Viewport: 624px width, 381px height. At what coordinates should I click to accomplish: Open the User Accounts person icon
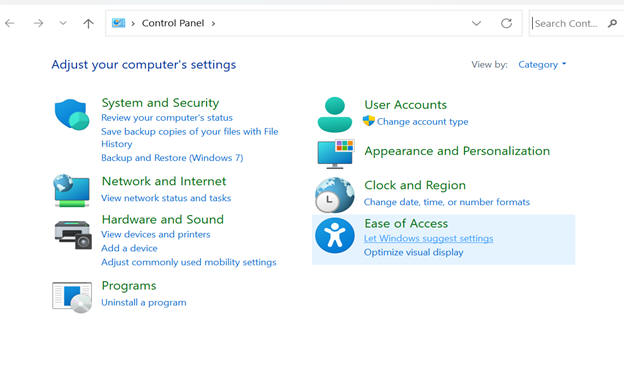coord(335,114)
